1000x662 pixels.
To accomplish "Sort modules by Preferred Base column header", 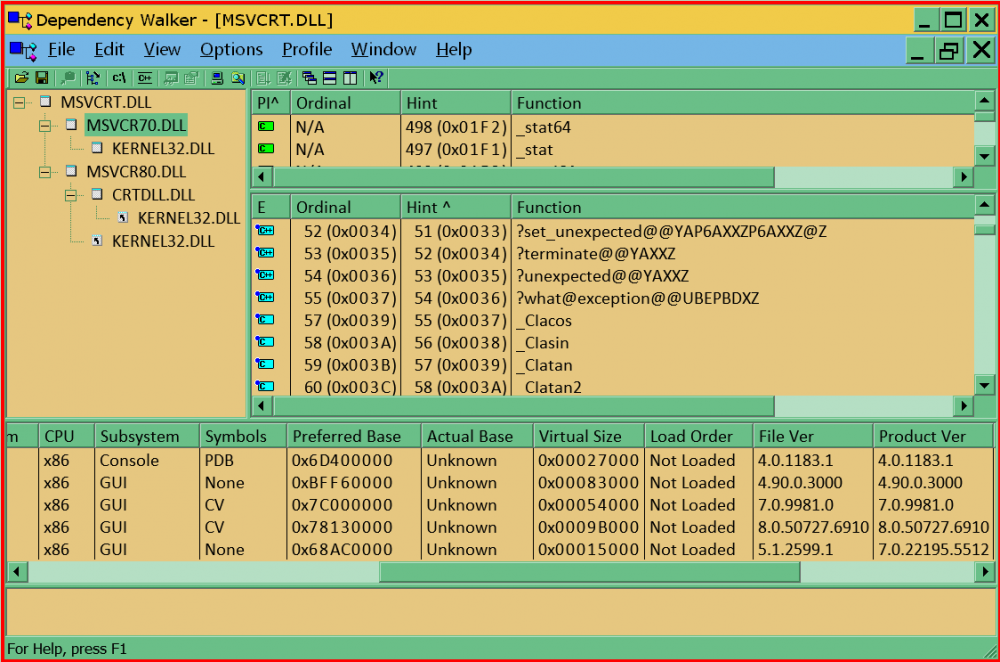I will click(x=345, y=436).
